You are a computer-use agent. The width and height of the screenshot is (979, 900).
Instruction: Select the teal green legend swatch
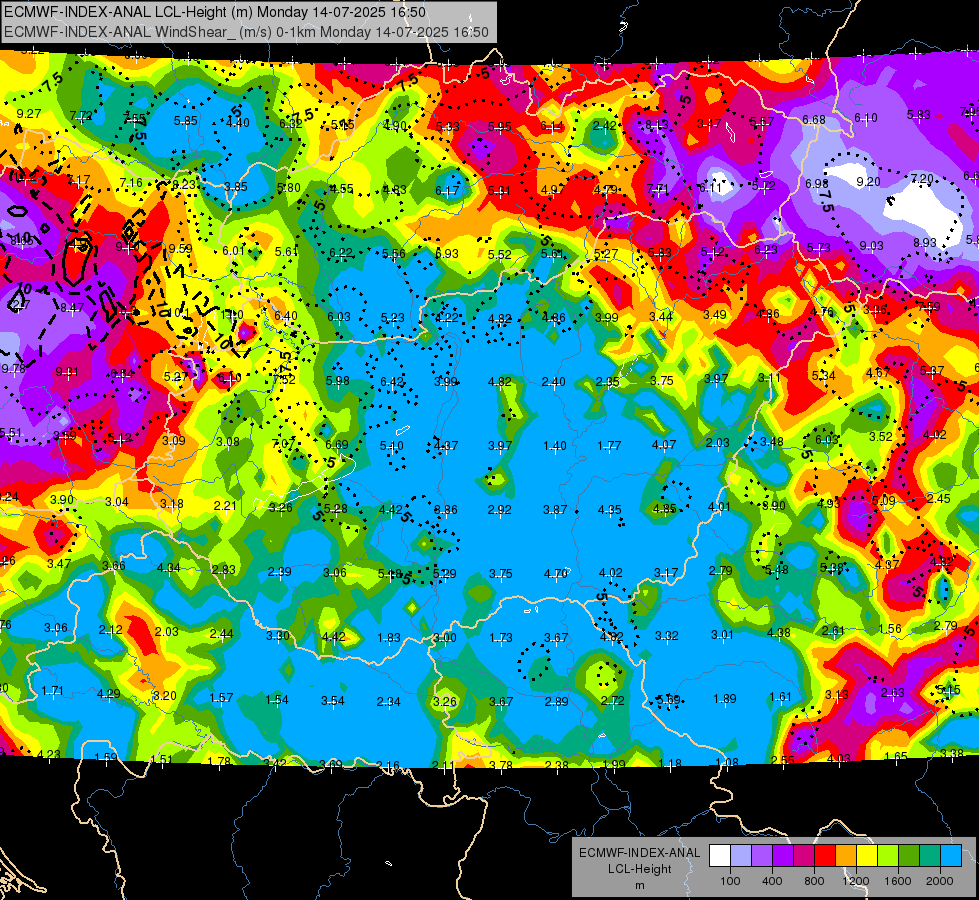click(x=930, y=856)
